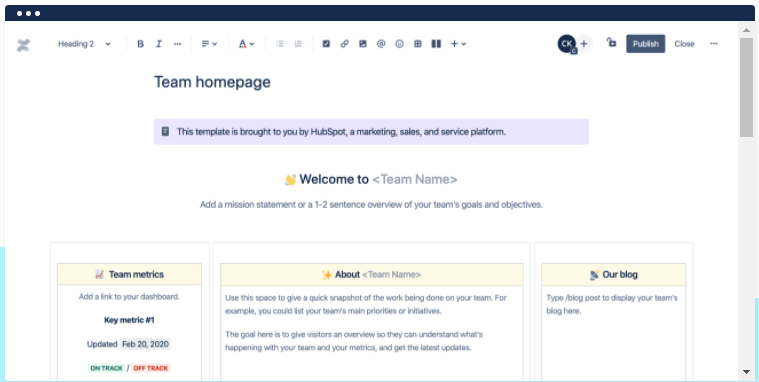This screenshot has width=759, height=382.
Task: Insert a numbered list
Action: click(x=298, y=44)
